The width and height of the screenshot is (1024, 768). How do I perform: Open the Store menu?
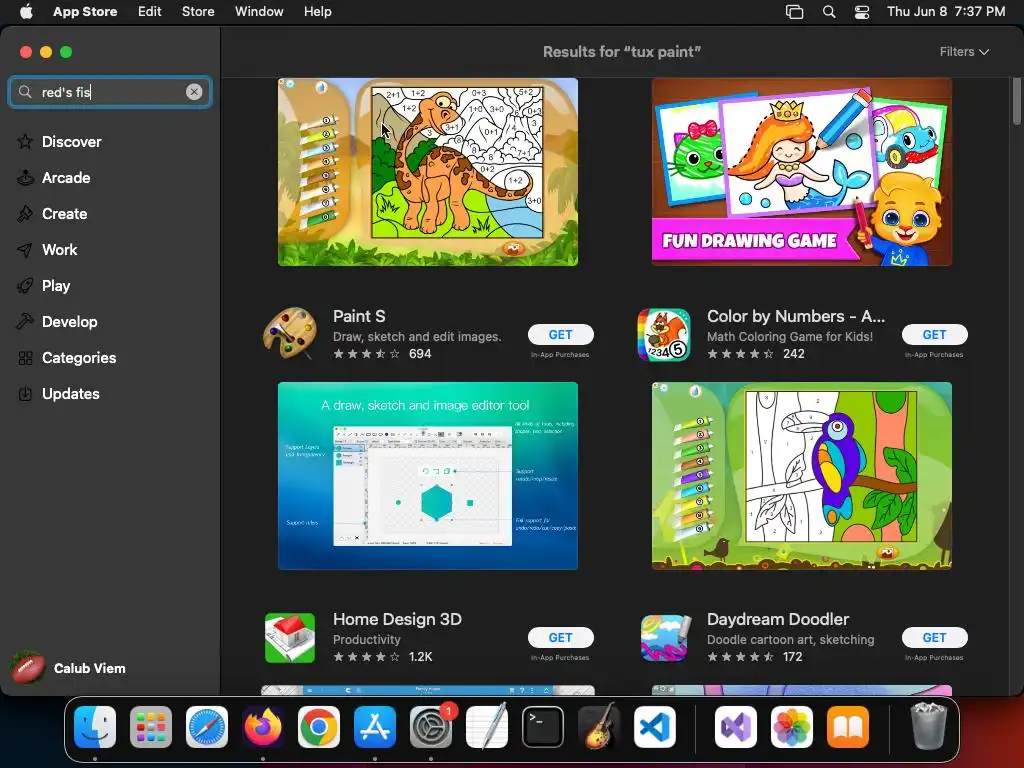[x=198, y=12]
